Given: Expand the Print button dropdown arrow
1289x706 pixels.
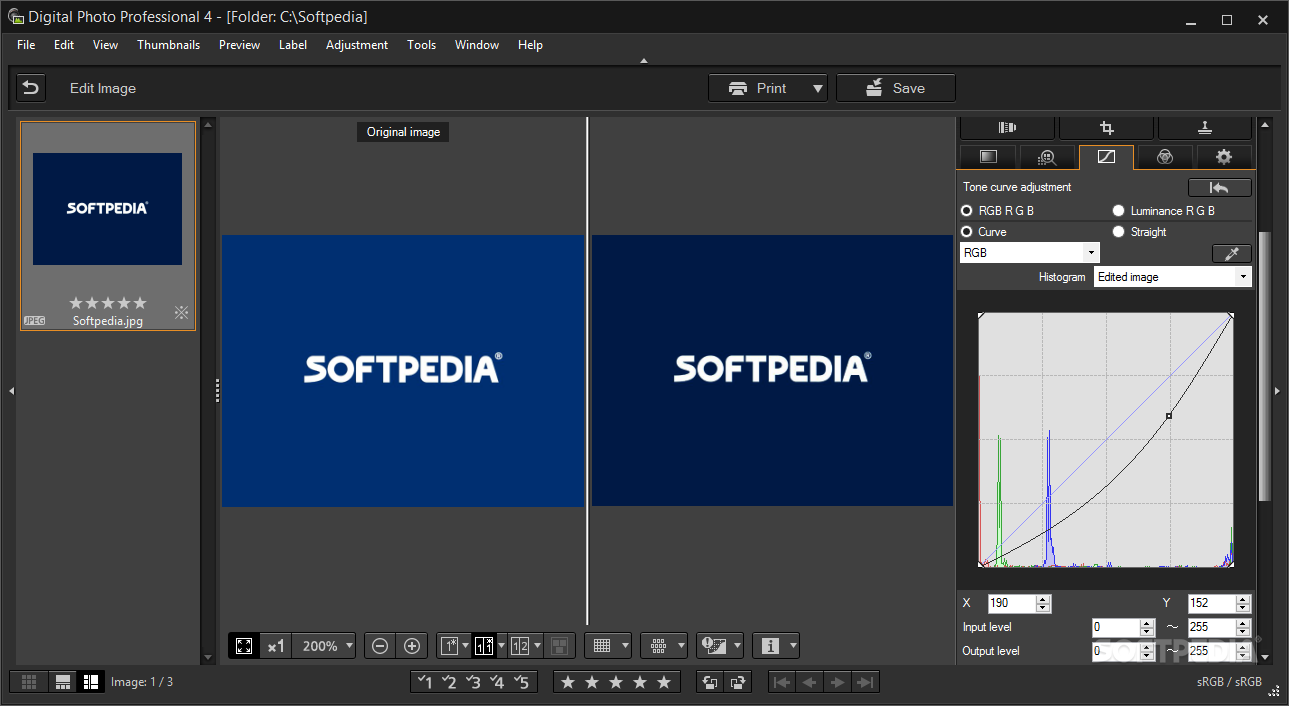Looking at the screenshot, I should 818,88.
